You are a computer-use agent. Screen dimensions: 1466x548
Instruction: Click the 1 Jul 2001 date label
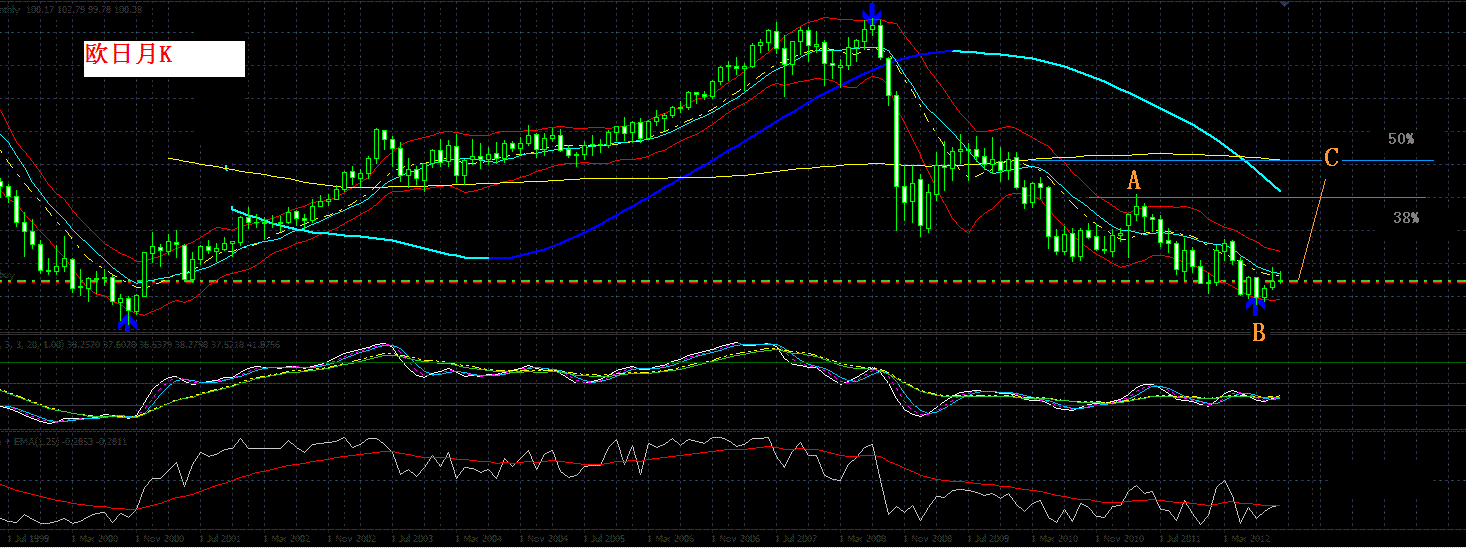(x=218, y=538)
